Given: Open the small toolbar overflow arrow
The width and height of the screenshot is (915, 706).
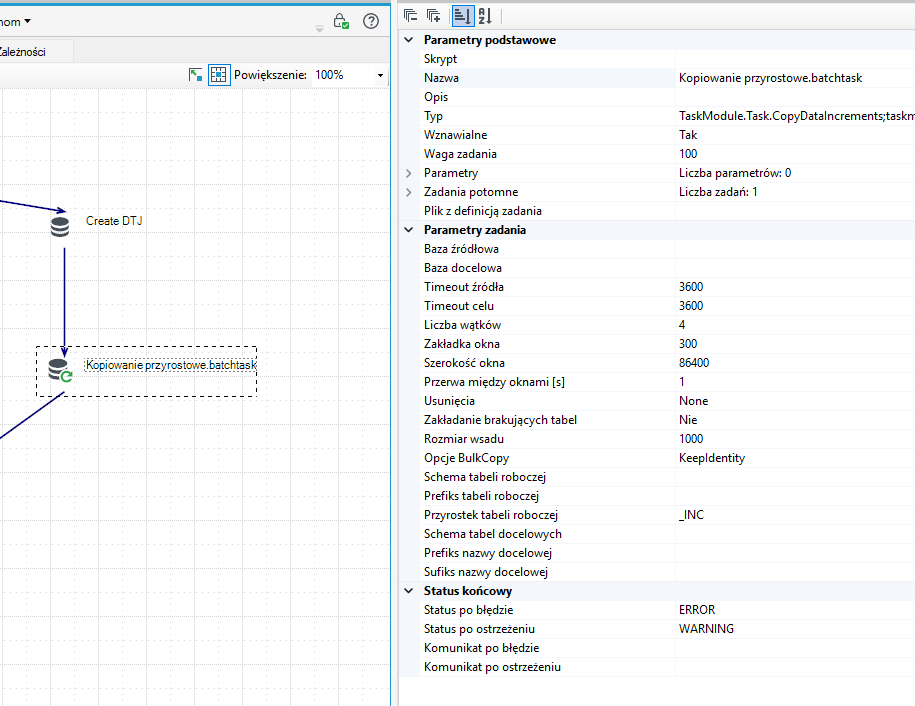Looking at the screenshot, I should point(319,29).
